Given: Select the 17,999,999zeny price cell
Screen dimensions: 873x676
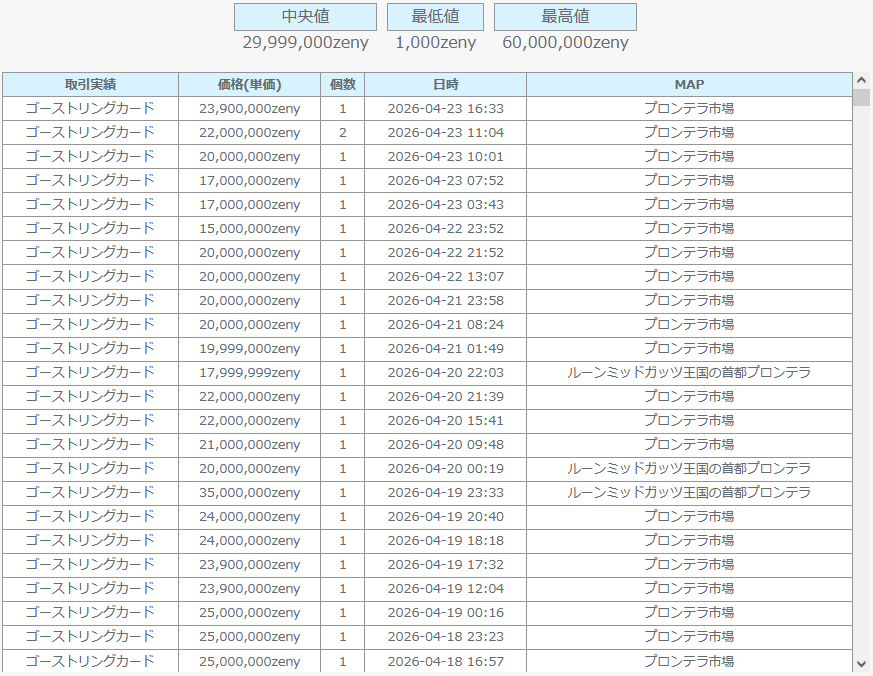Looking at the screenshot, I should (x=249, y=373).
